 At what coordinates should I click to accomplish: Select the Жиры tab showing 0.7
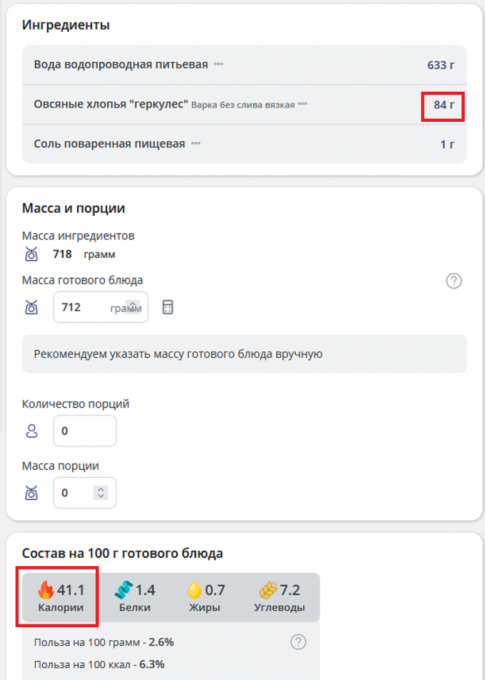pos(205,597)
